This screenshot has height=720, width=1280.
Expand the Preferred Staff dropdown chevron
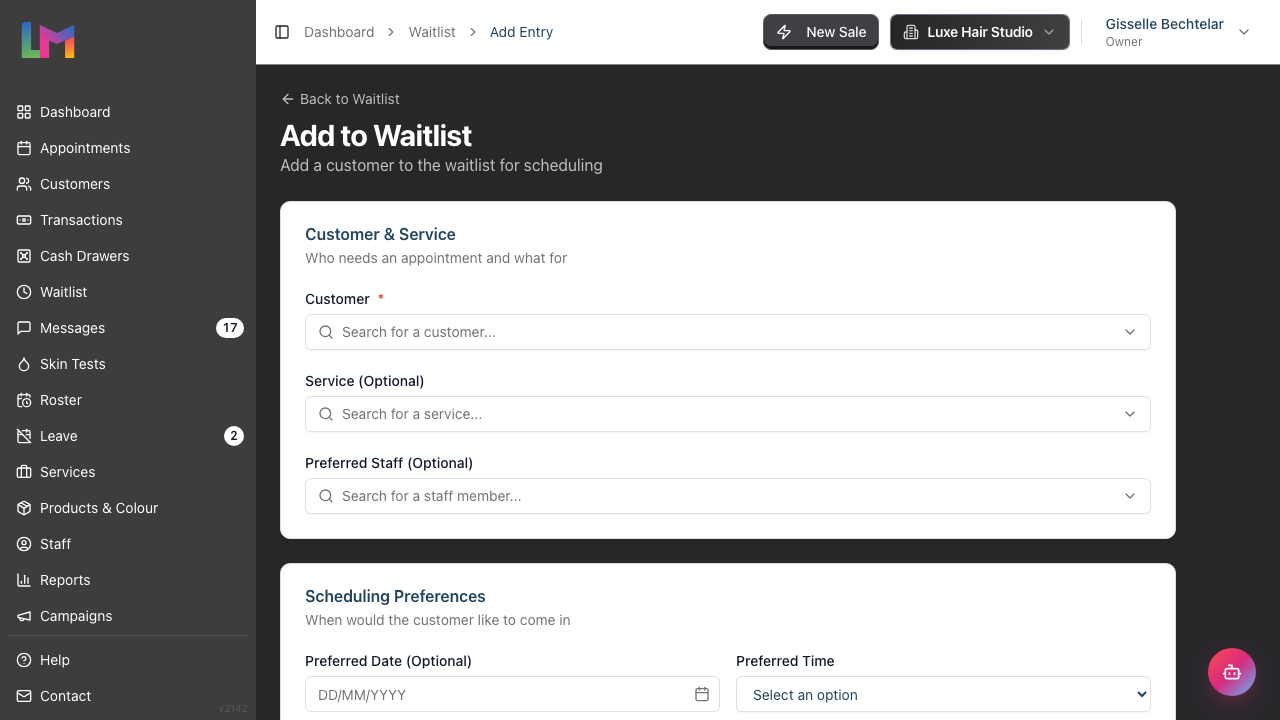(1130, 496)
